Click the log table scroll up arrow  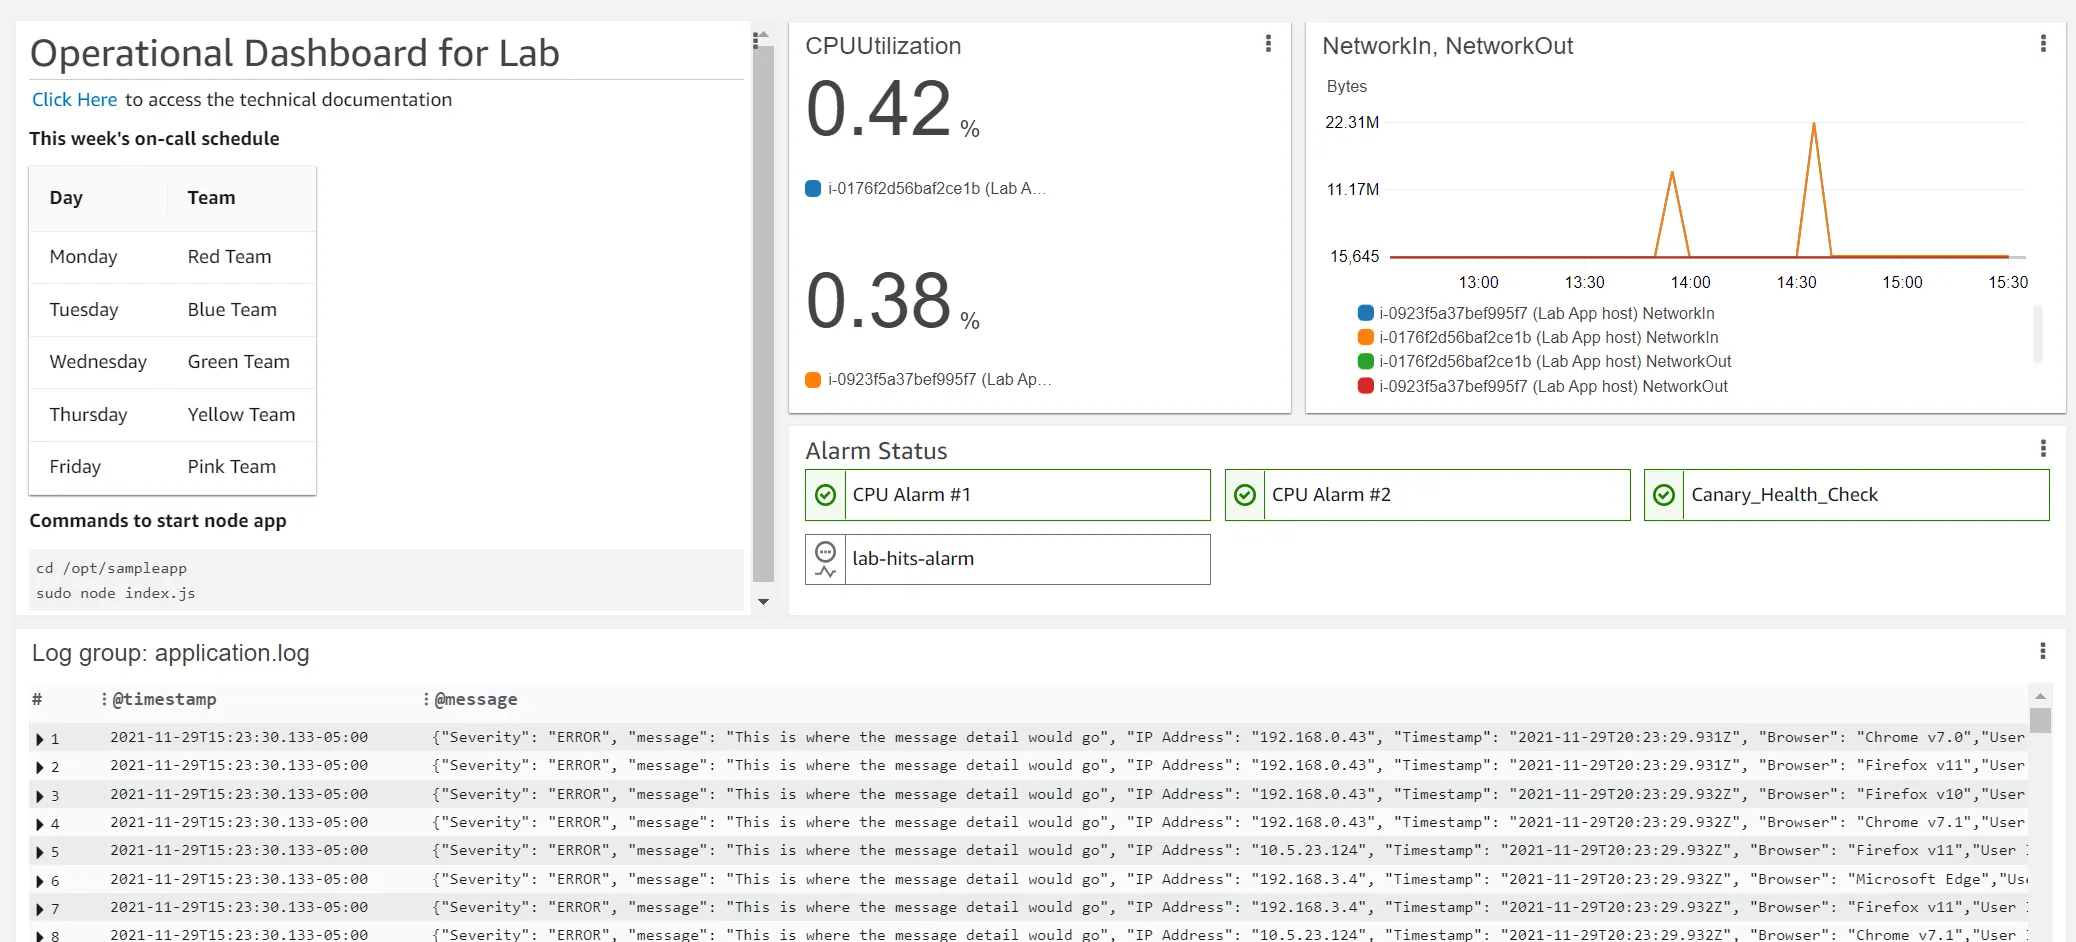[x=2040, y=696]
